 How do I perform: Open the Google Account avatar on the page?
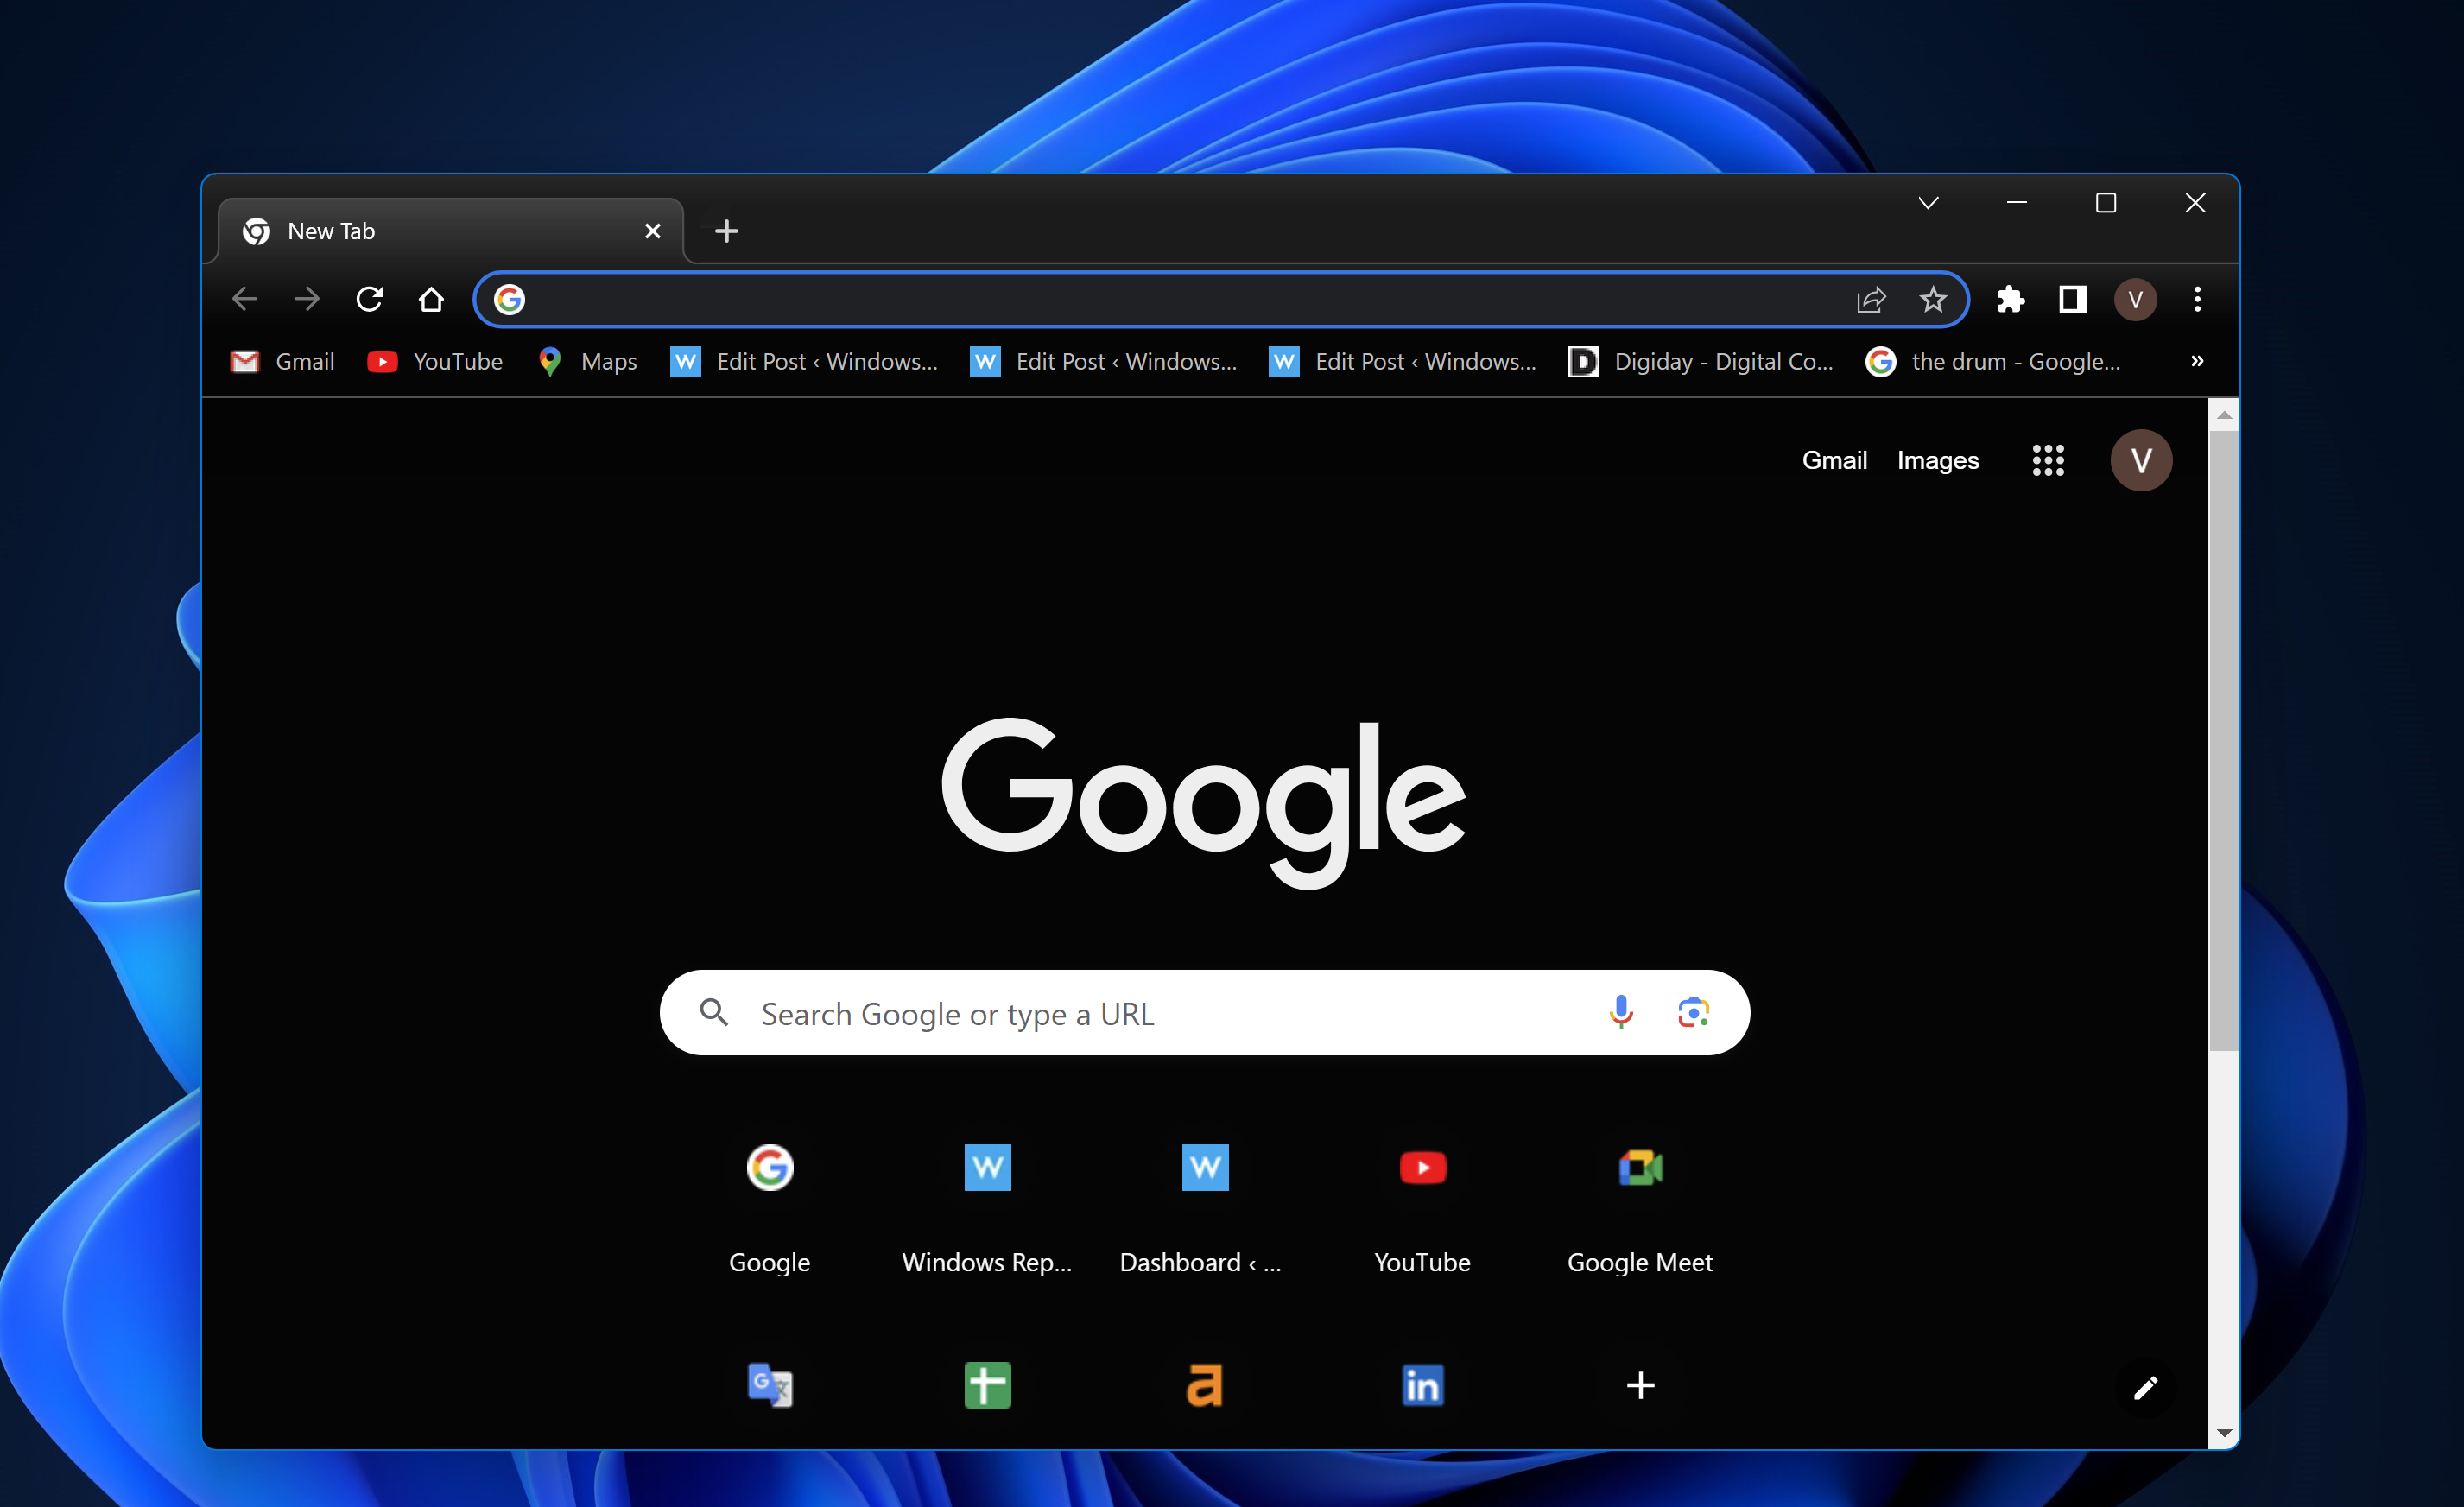click(2141, 460)
